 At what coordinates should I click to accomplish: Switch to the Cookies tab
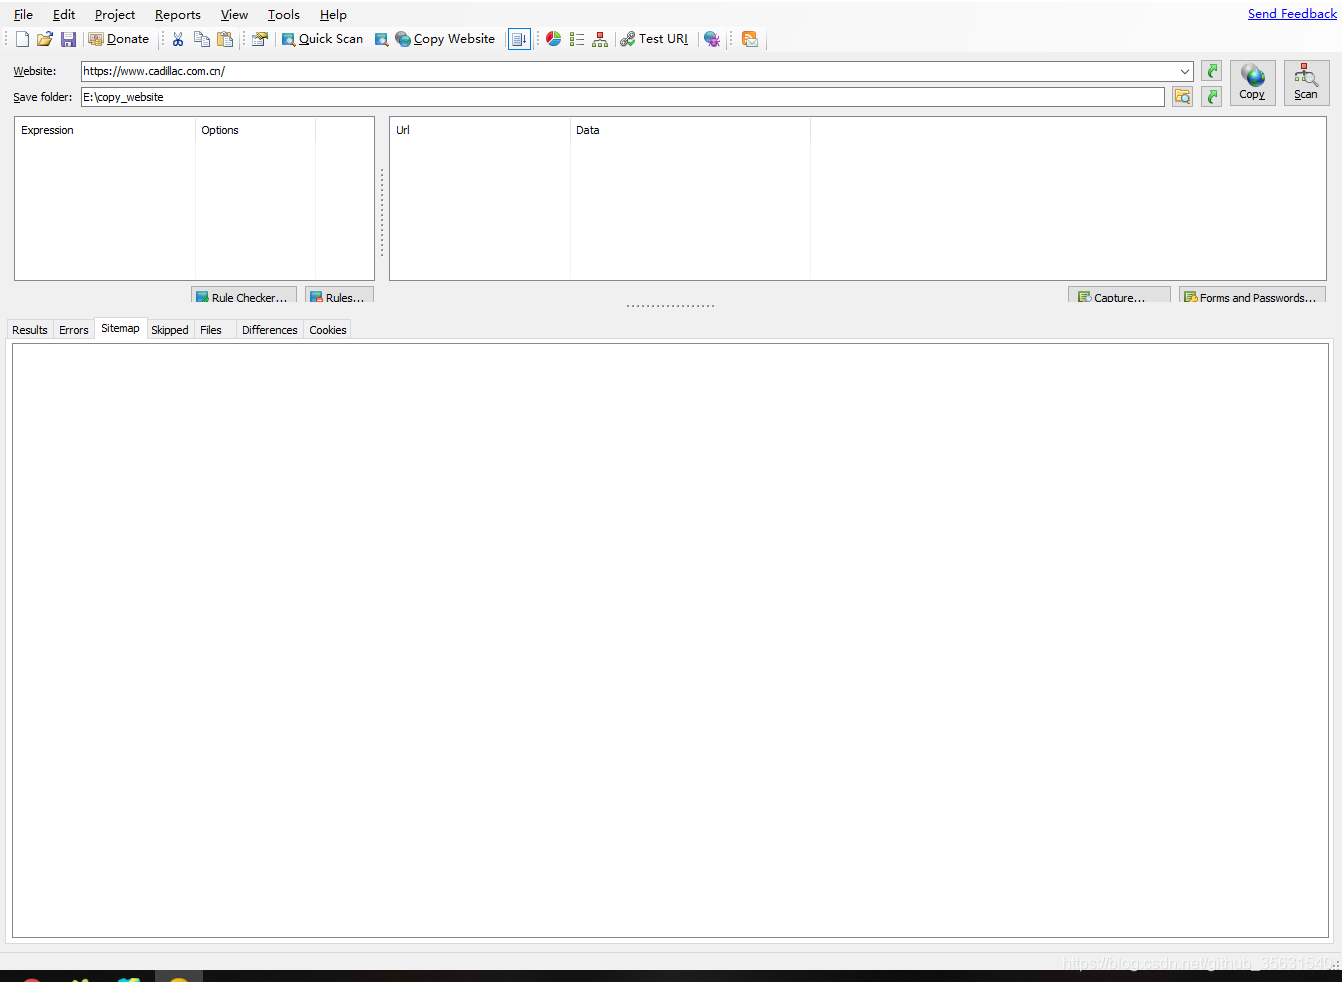(x=328, y=330)
